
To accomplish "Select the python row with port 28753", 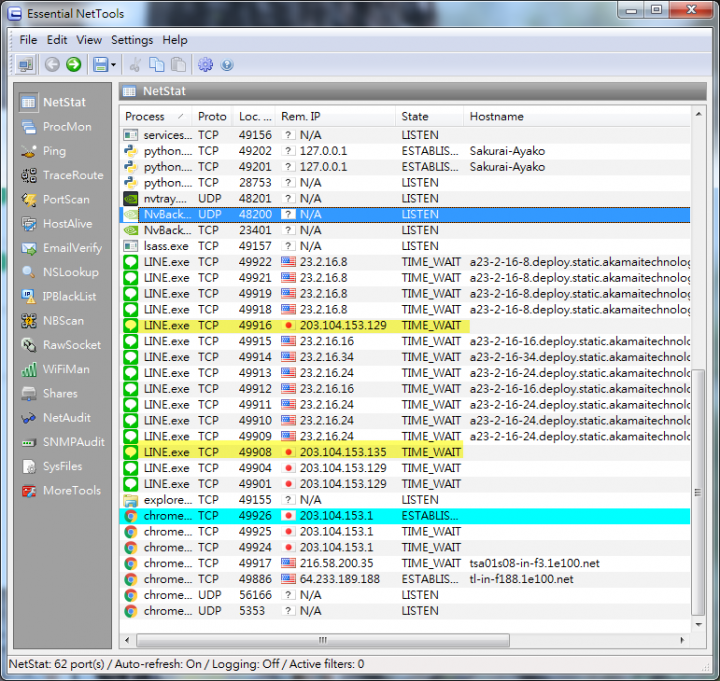I will coord(405,182).
